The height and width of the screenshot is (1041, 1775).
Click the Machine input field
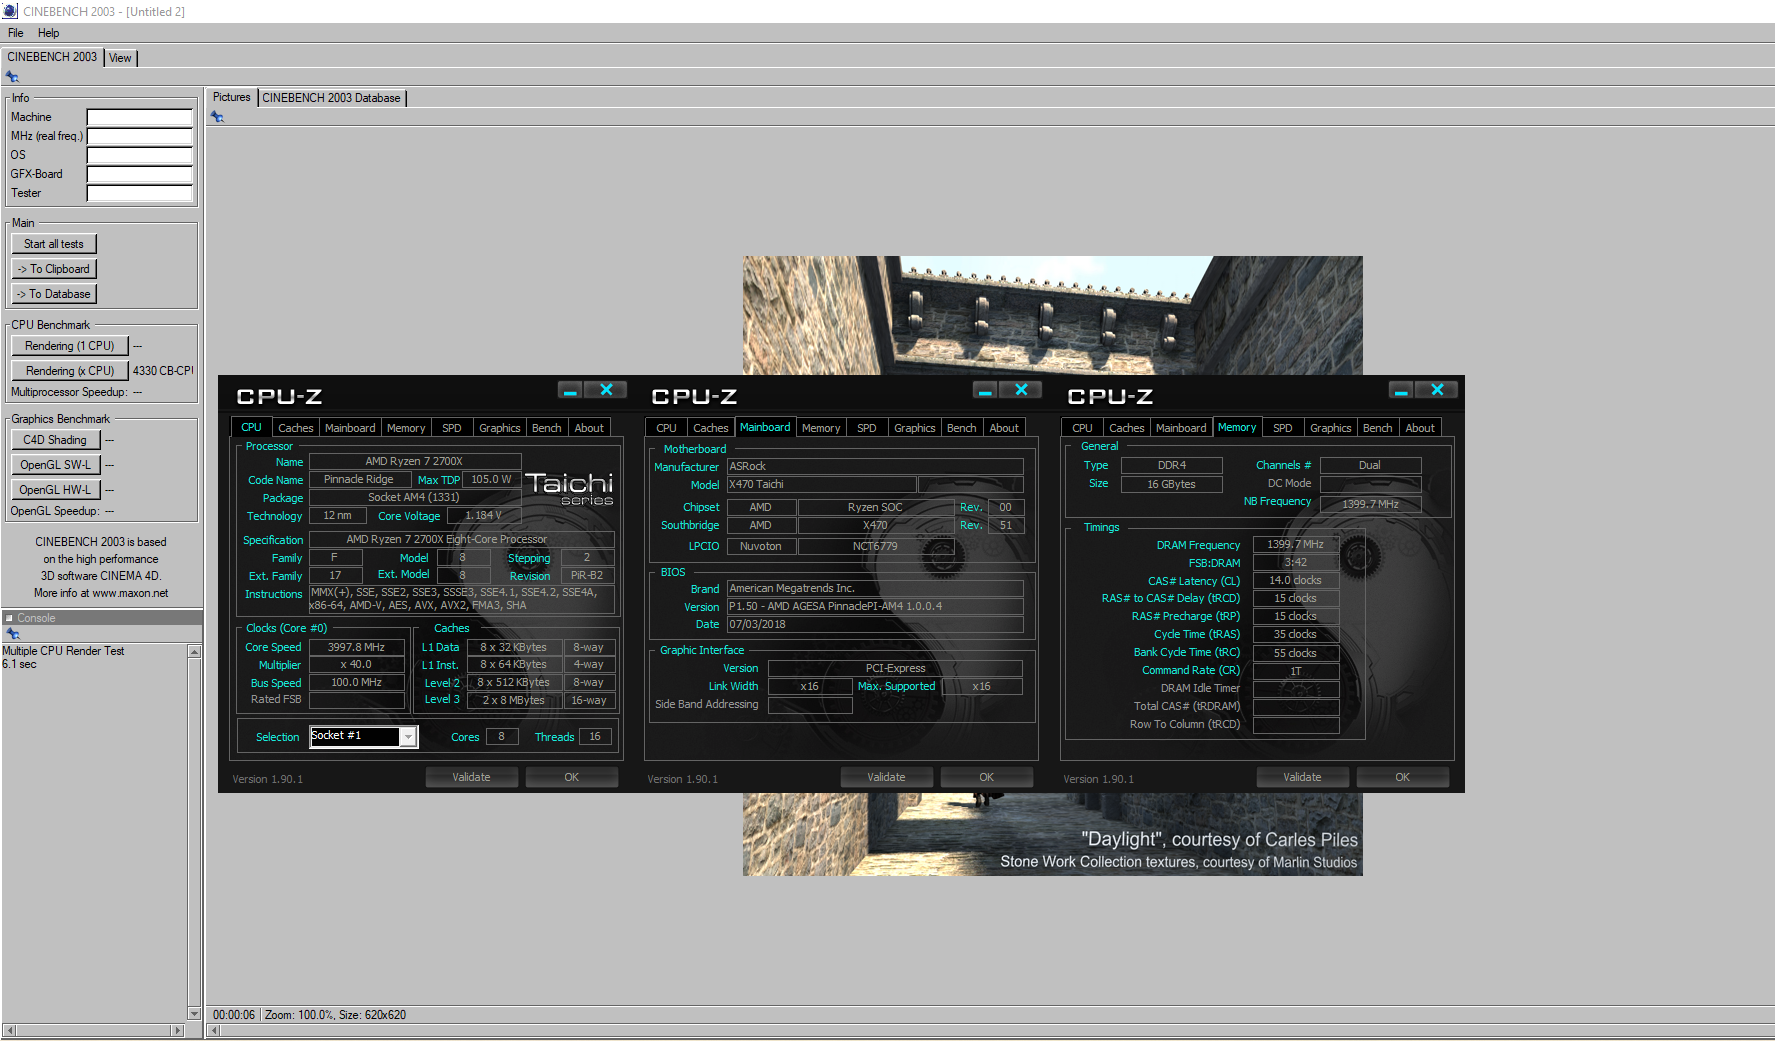tap(139, 117)
